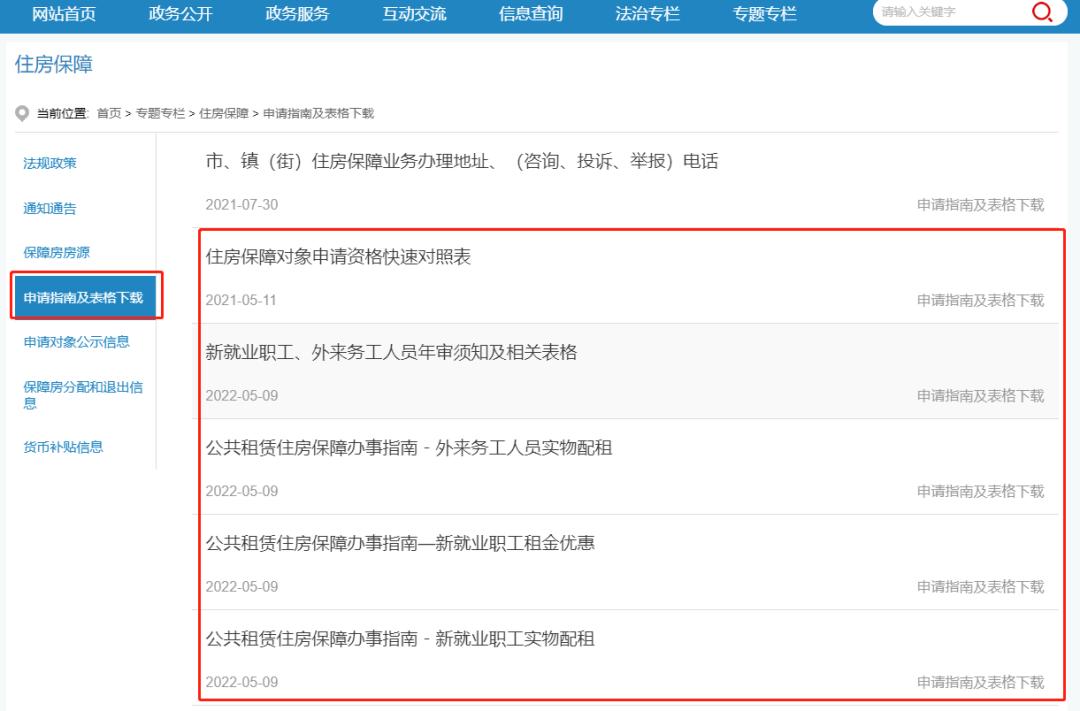Click the red search magnifier icon

pyautogui.click(x=1043, y=13)
